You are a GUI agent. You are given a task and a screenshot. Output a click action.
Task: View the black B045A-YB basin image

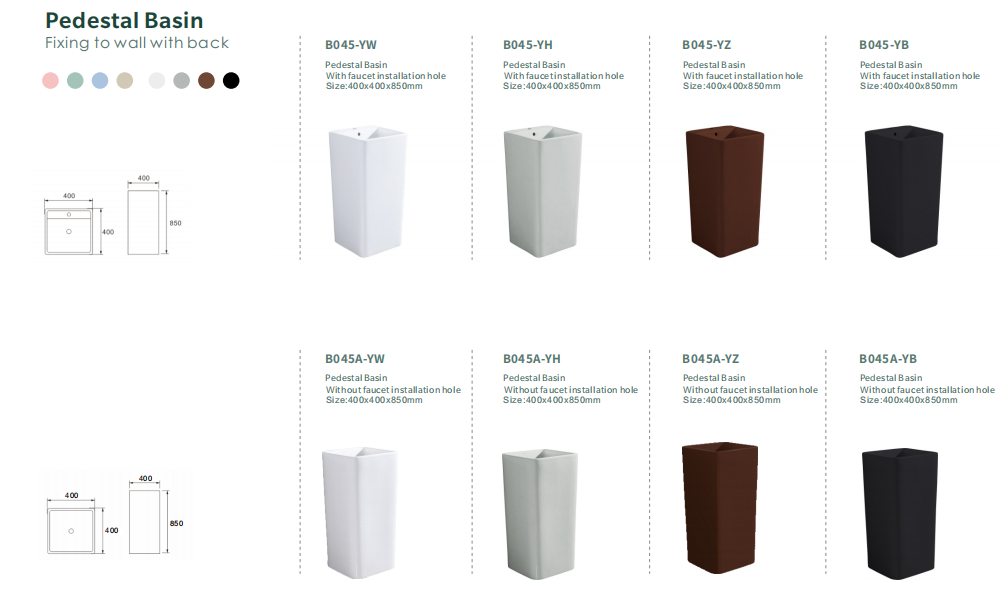click(x=900, y=514)
